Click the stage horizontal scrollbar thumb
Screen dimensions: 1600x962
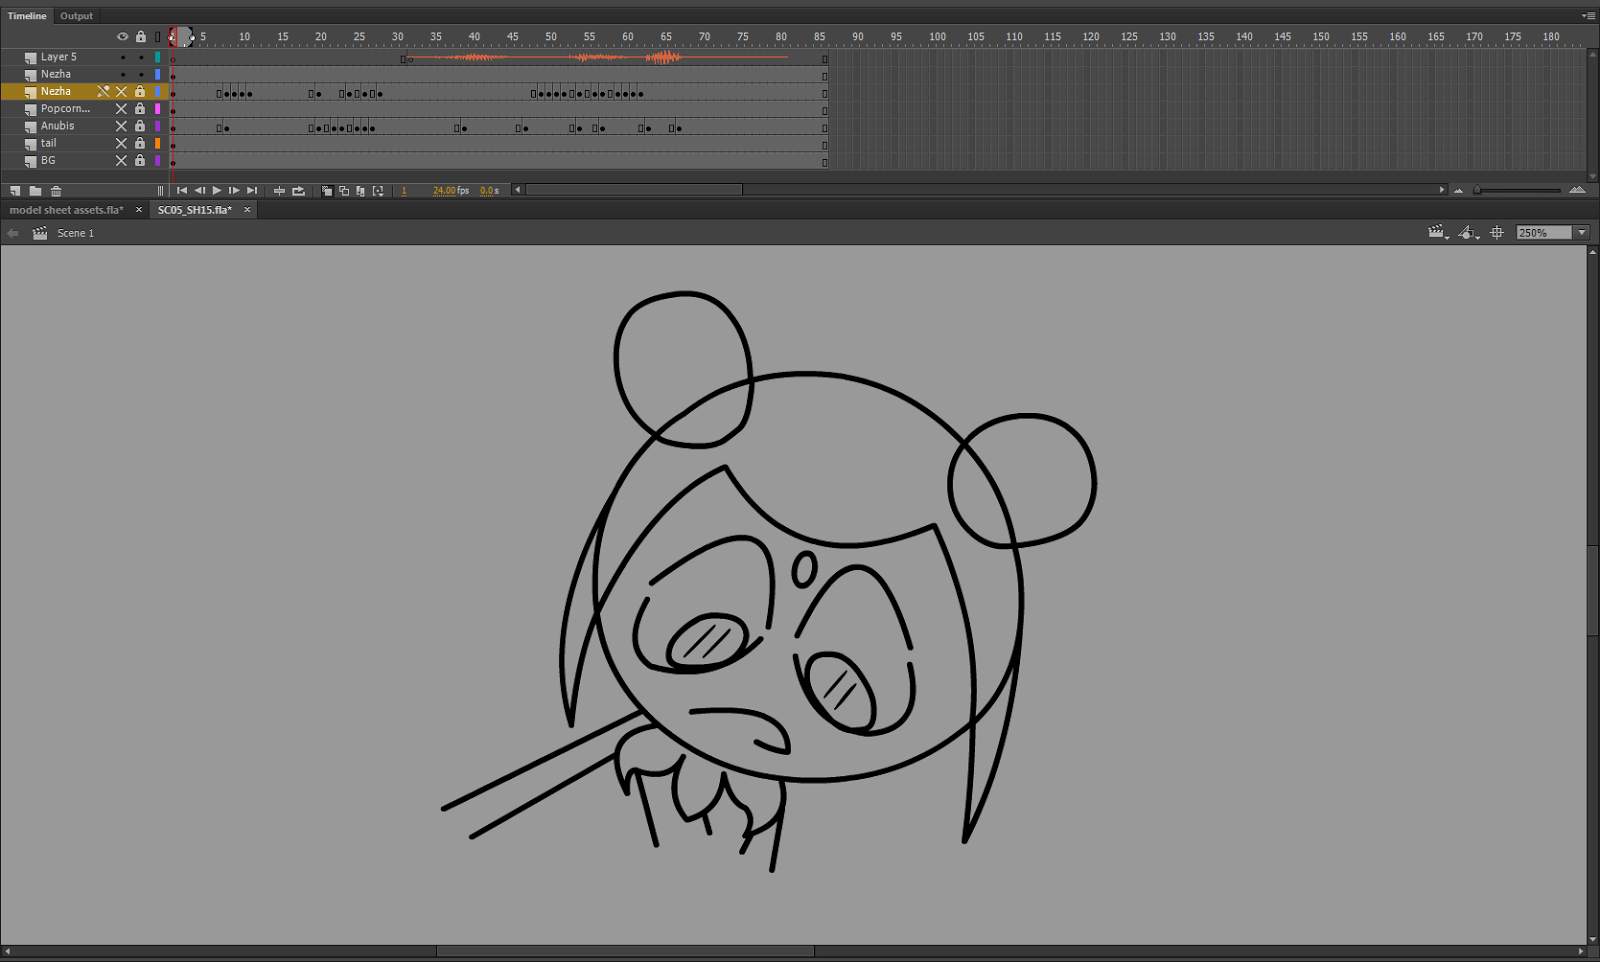pyautogui.click(x=625, y=951)
